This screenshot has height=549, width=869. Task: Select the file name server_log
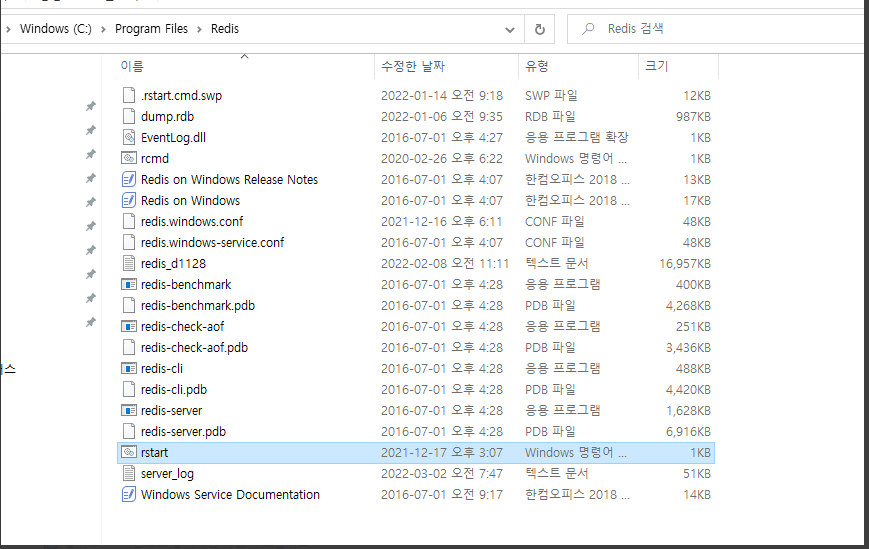click(x=167, y=474)
